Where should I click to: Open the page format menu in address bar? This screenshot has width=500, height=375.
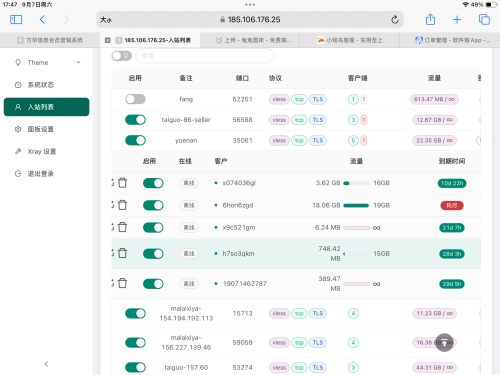[x=106, y=20]
